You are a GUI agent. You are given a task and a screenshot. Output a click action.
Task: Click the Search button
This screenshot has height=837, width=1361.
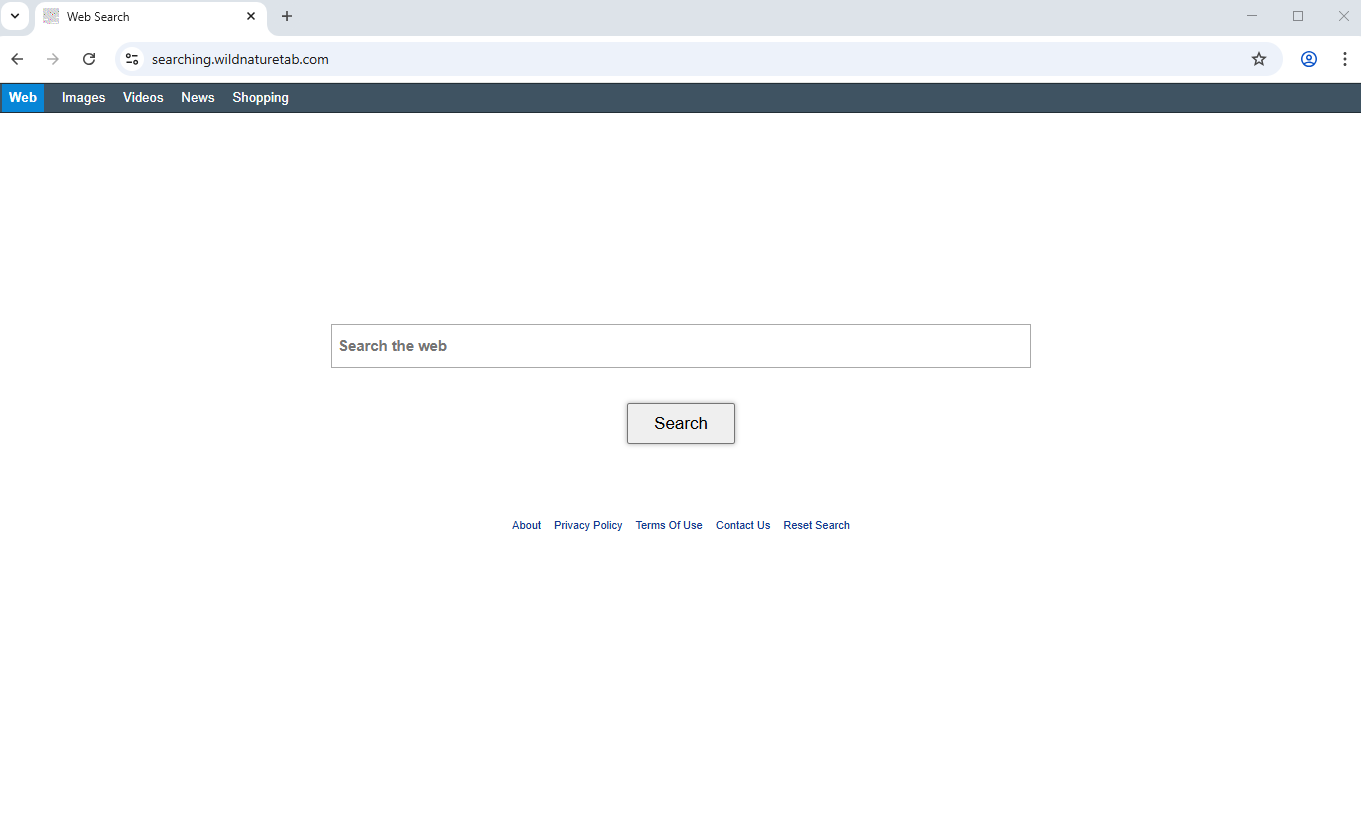(681, 423)
